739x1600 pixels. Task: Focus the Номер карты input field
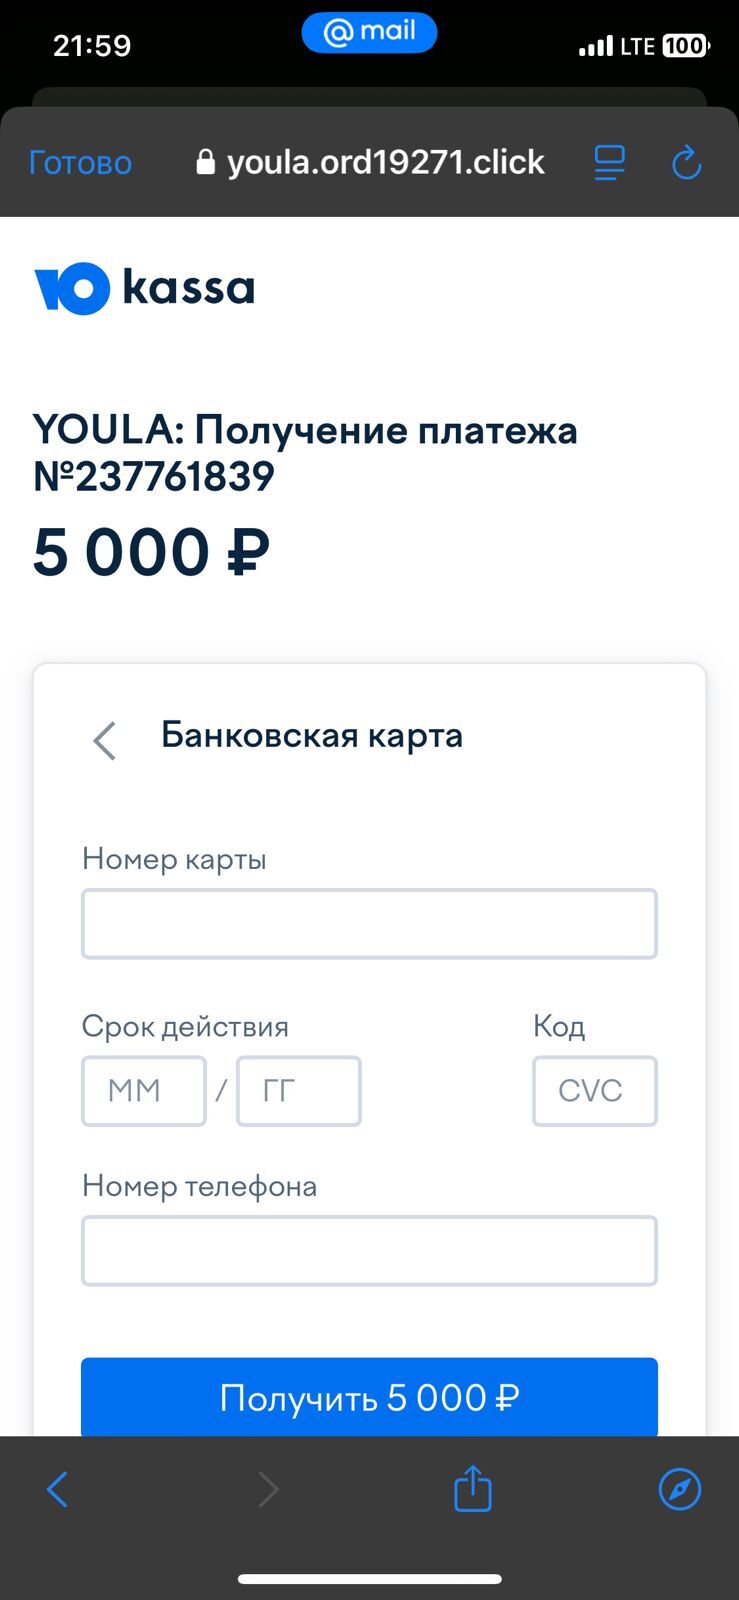[369, 924]
